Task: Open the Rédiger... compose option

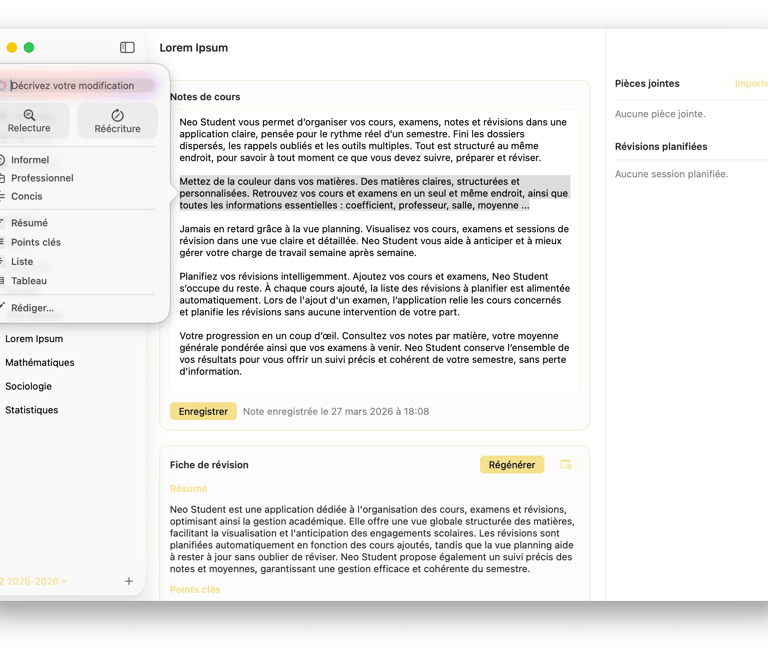Action: (32, 308)
